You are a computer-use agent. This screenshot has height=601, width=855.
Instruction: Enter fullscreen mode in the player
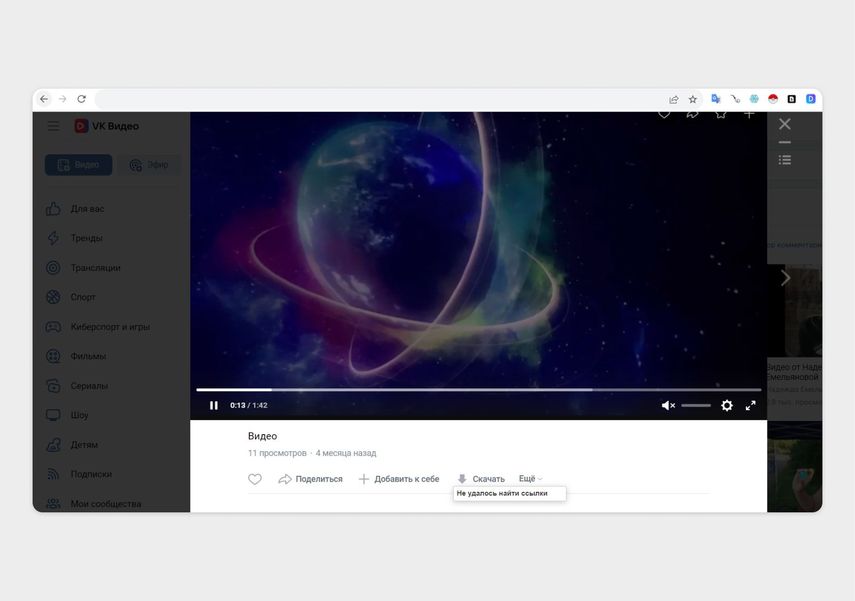click(751, 405)
